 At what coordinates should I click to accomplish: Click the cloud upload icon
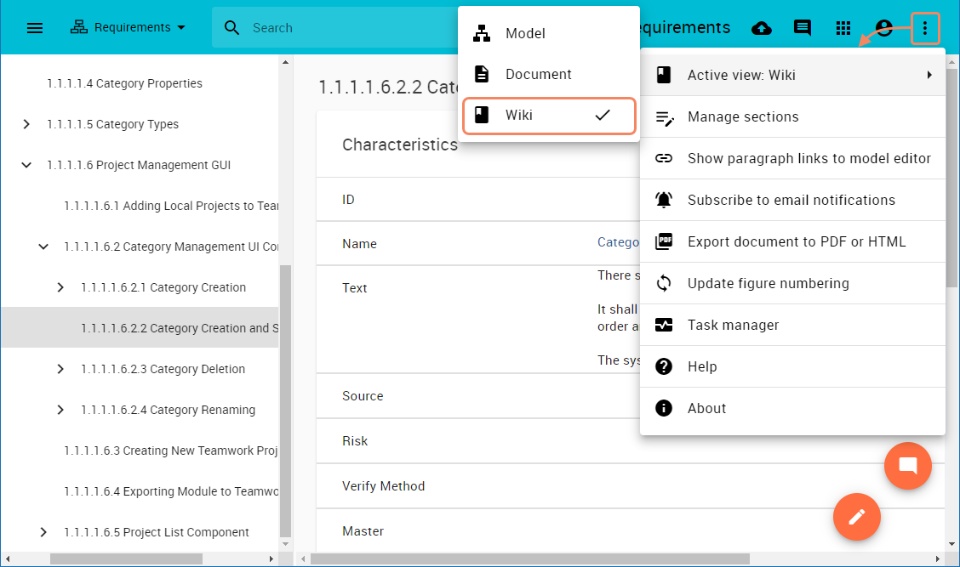click(761, 28)
